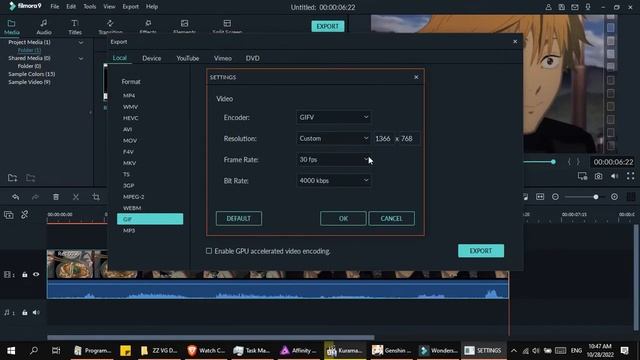
Task: Click the preview display settings monitor icon
Action: (582, 176)
